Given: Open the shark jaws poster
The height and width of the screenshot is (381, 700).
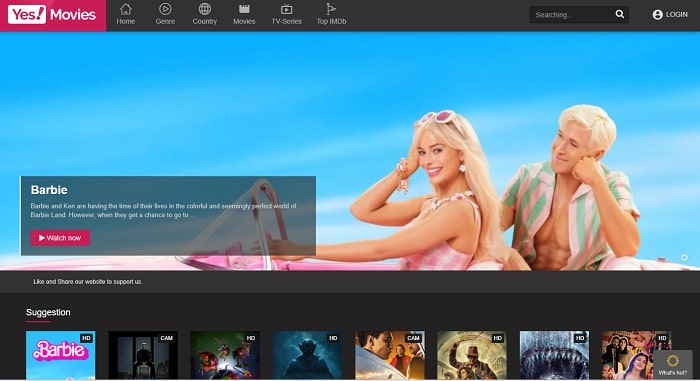Looking at the screenshot, I should click(x=554, y=355).
